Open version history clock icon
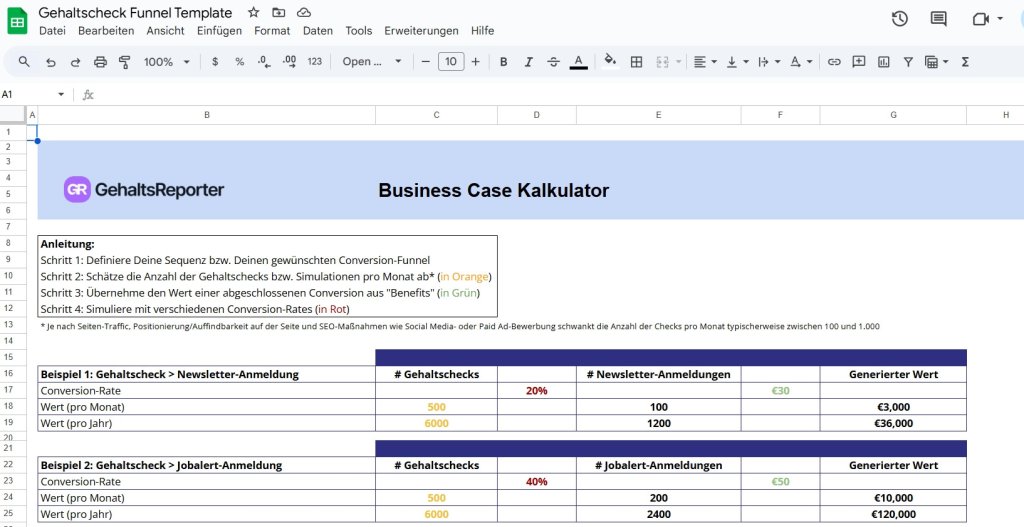 (x=900, y=19)
